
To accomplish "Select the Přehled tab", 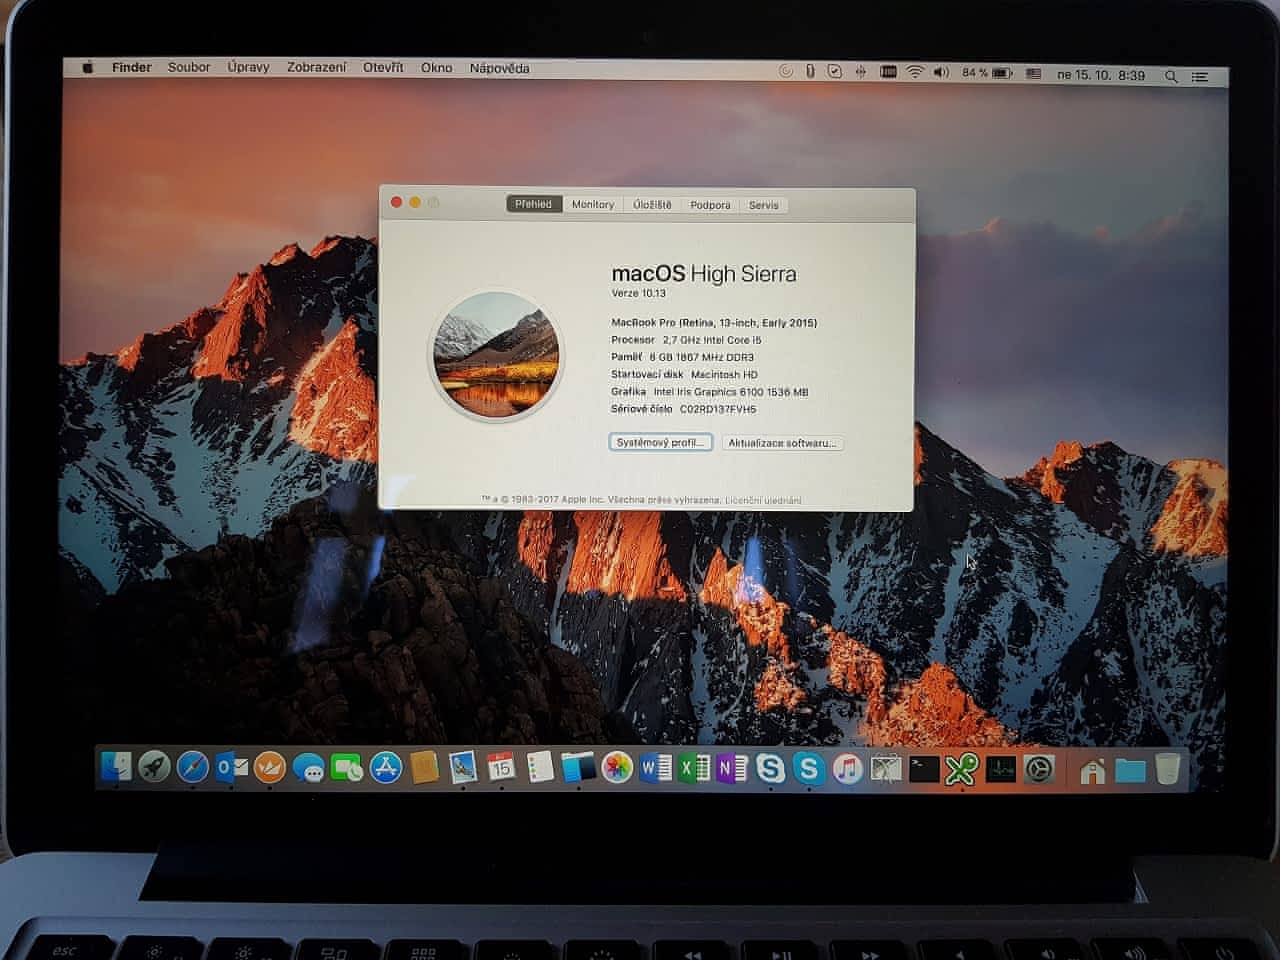I will point(534,204).
